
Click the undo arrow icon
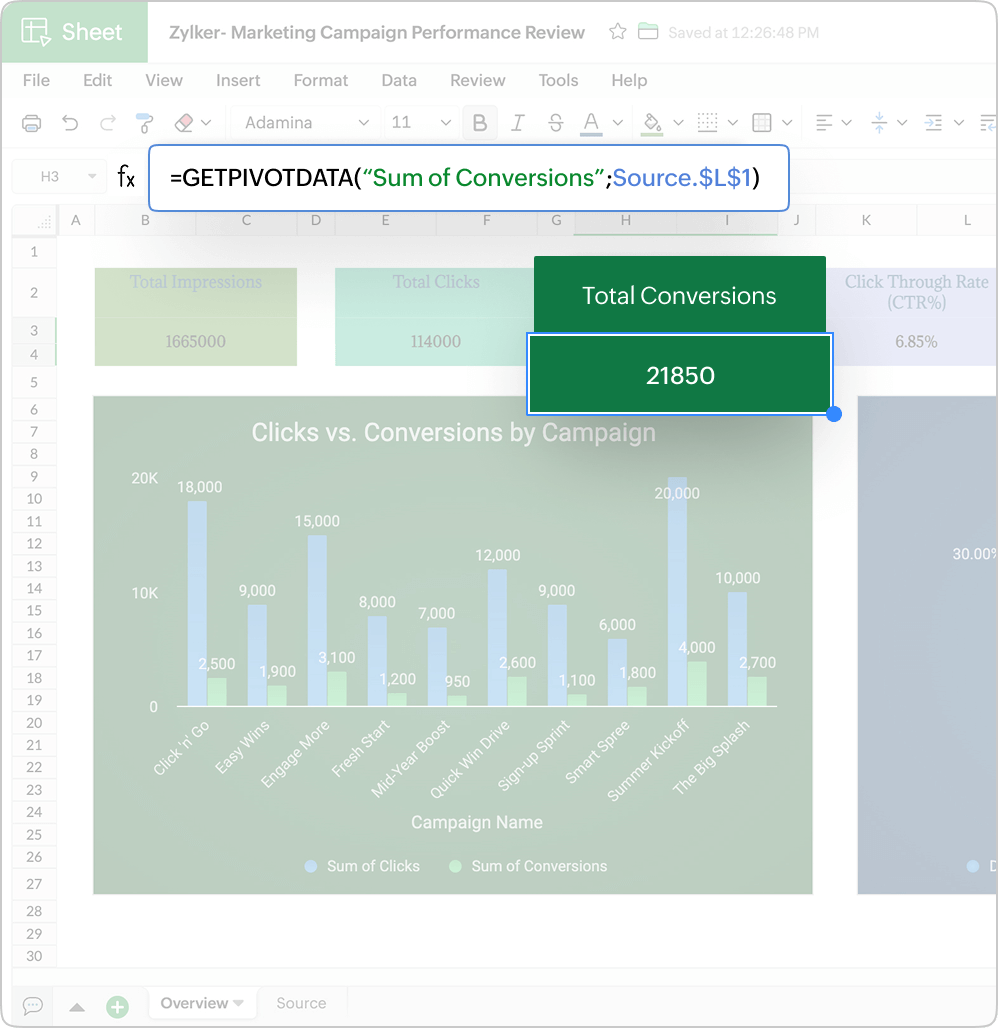pyautogui.click(x=70, y=123)
